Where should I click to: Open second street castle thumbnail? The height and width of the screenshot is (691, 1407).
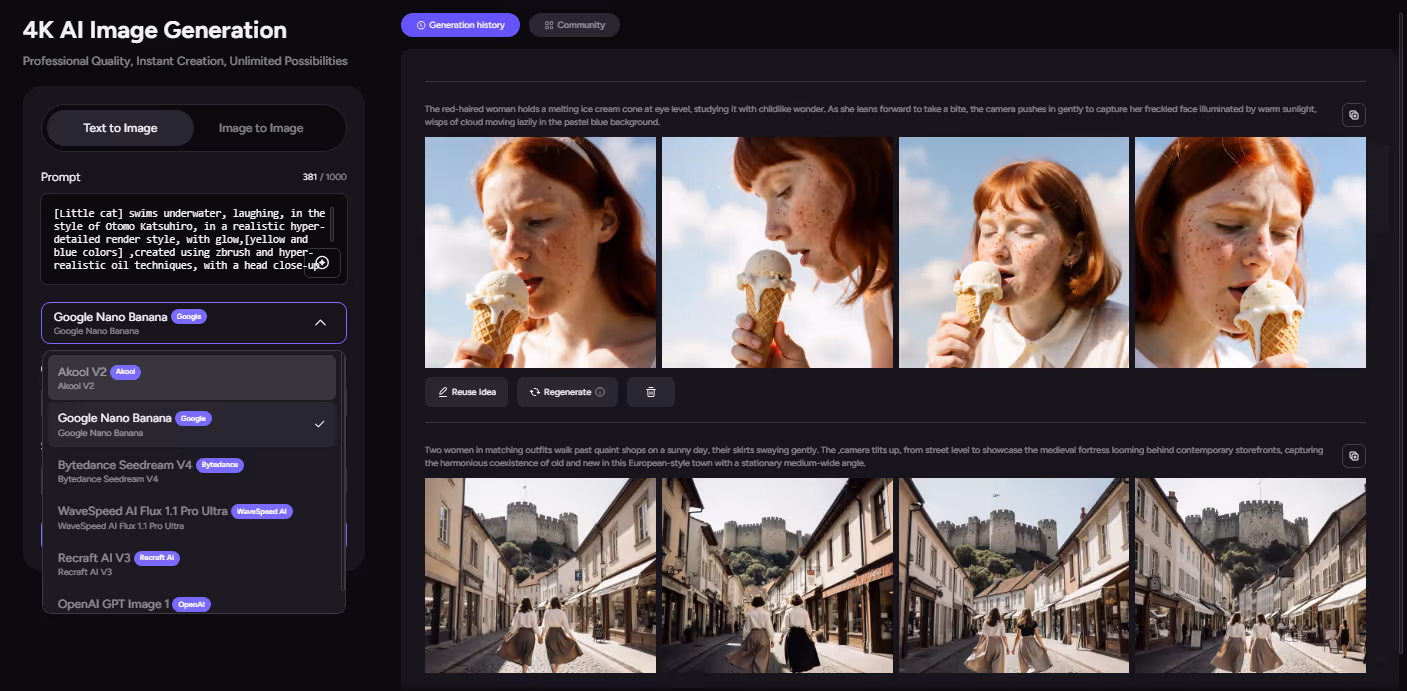(777, 575)
